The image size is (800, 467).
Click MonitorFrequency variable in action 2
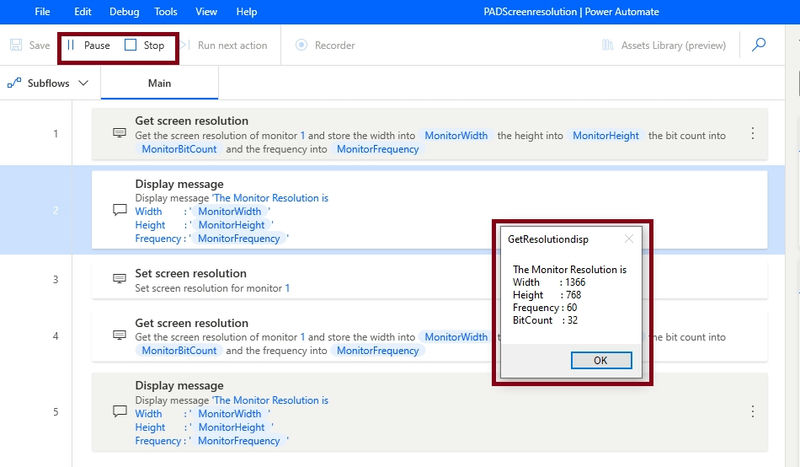(x=239, y=239)
